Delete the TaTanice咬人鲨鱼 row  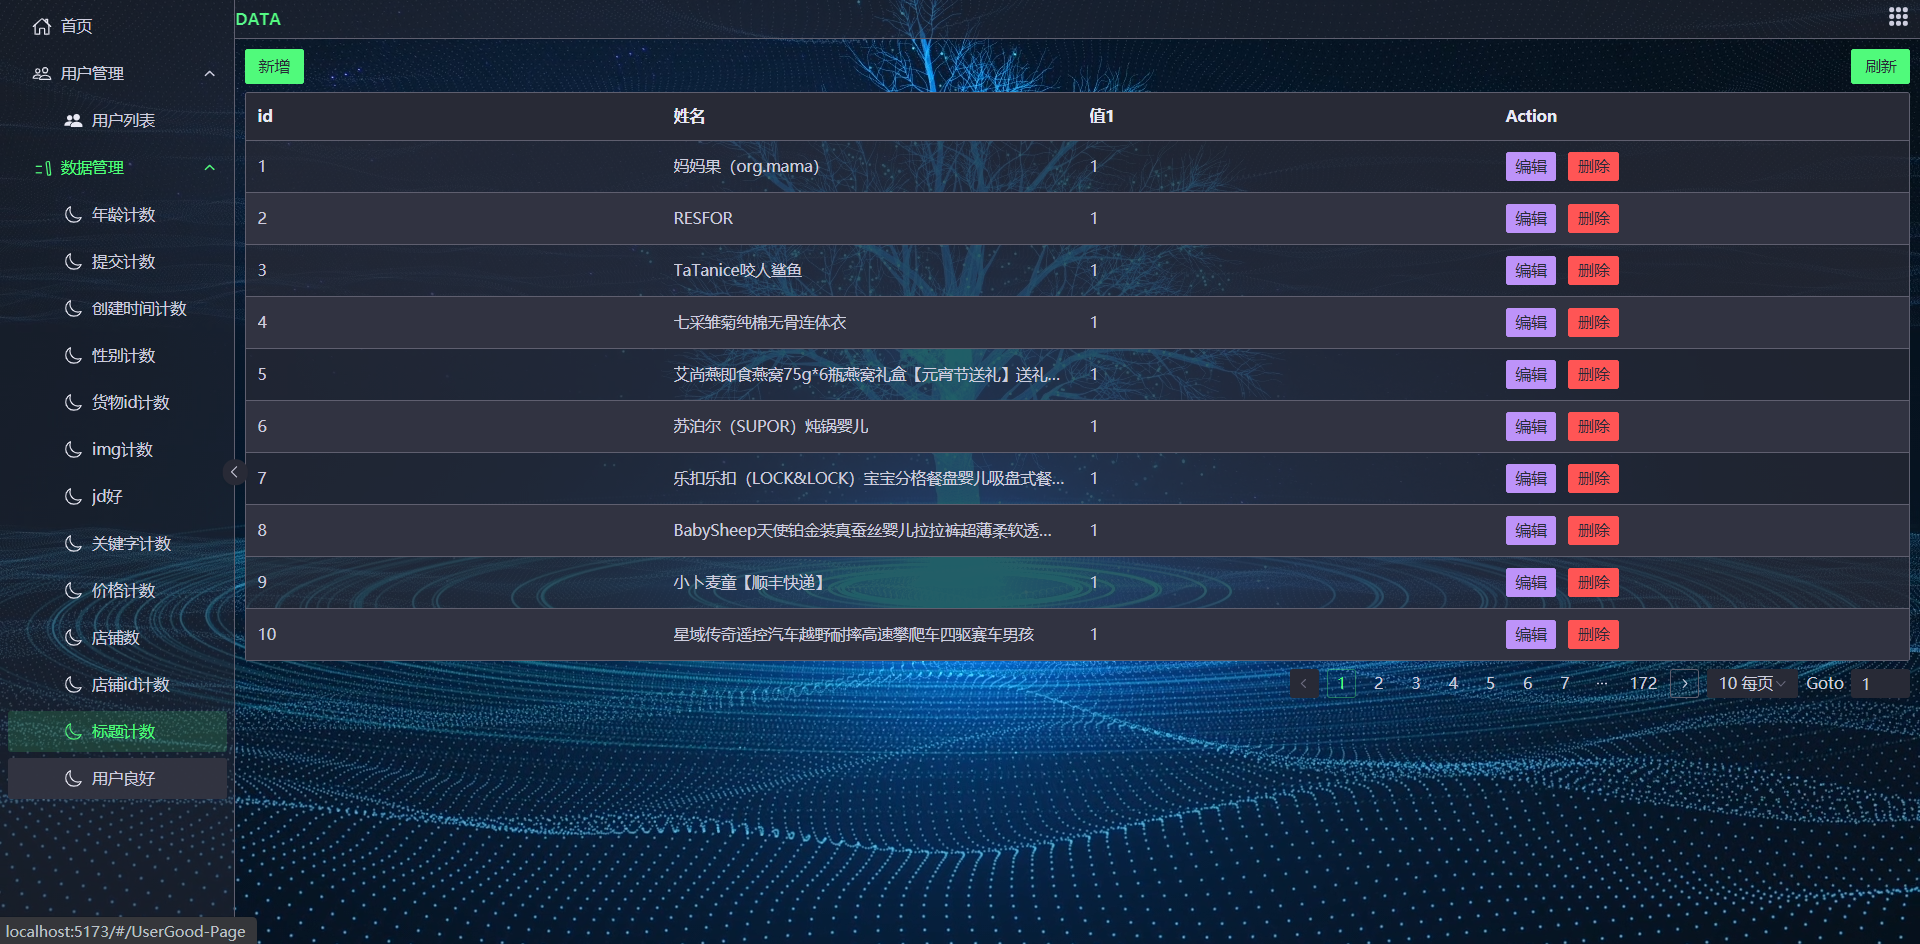1594,271
